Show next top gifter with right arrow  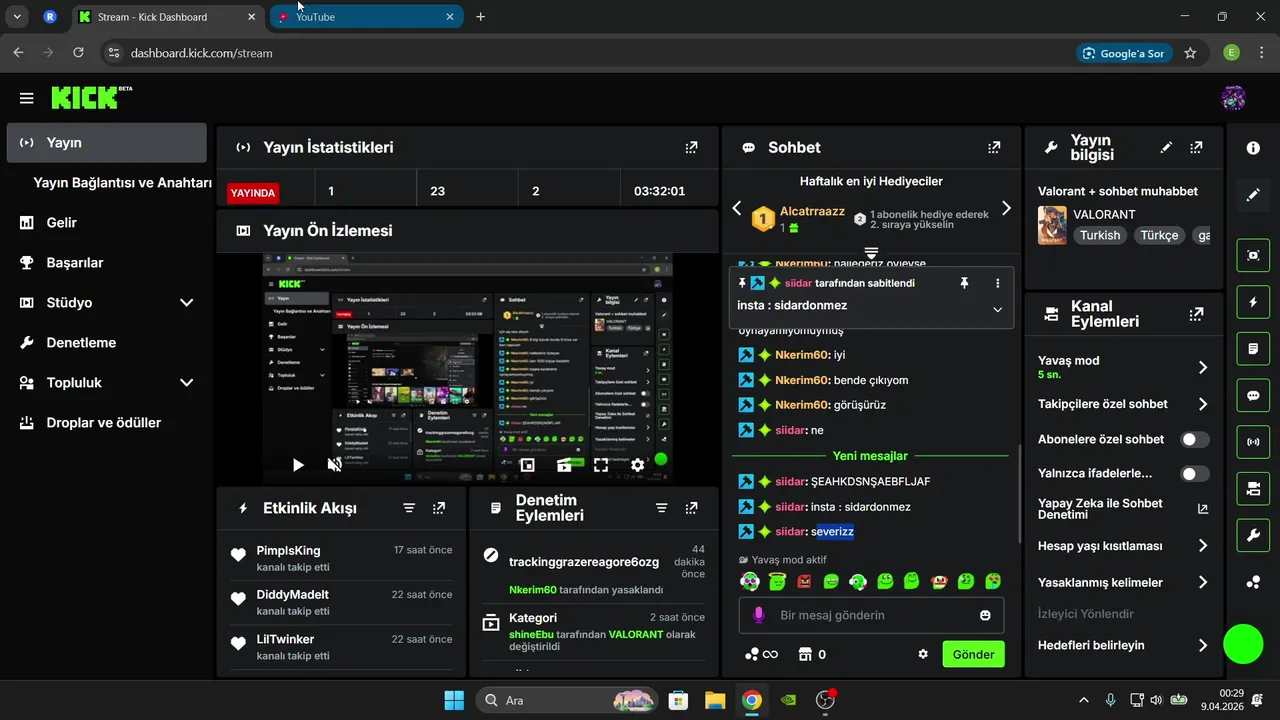[x=1006, y=208]
